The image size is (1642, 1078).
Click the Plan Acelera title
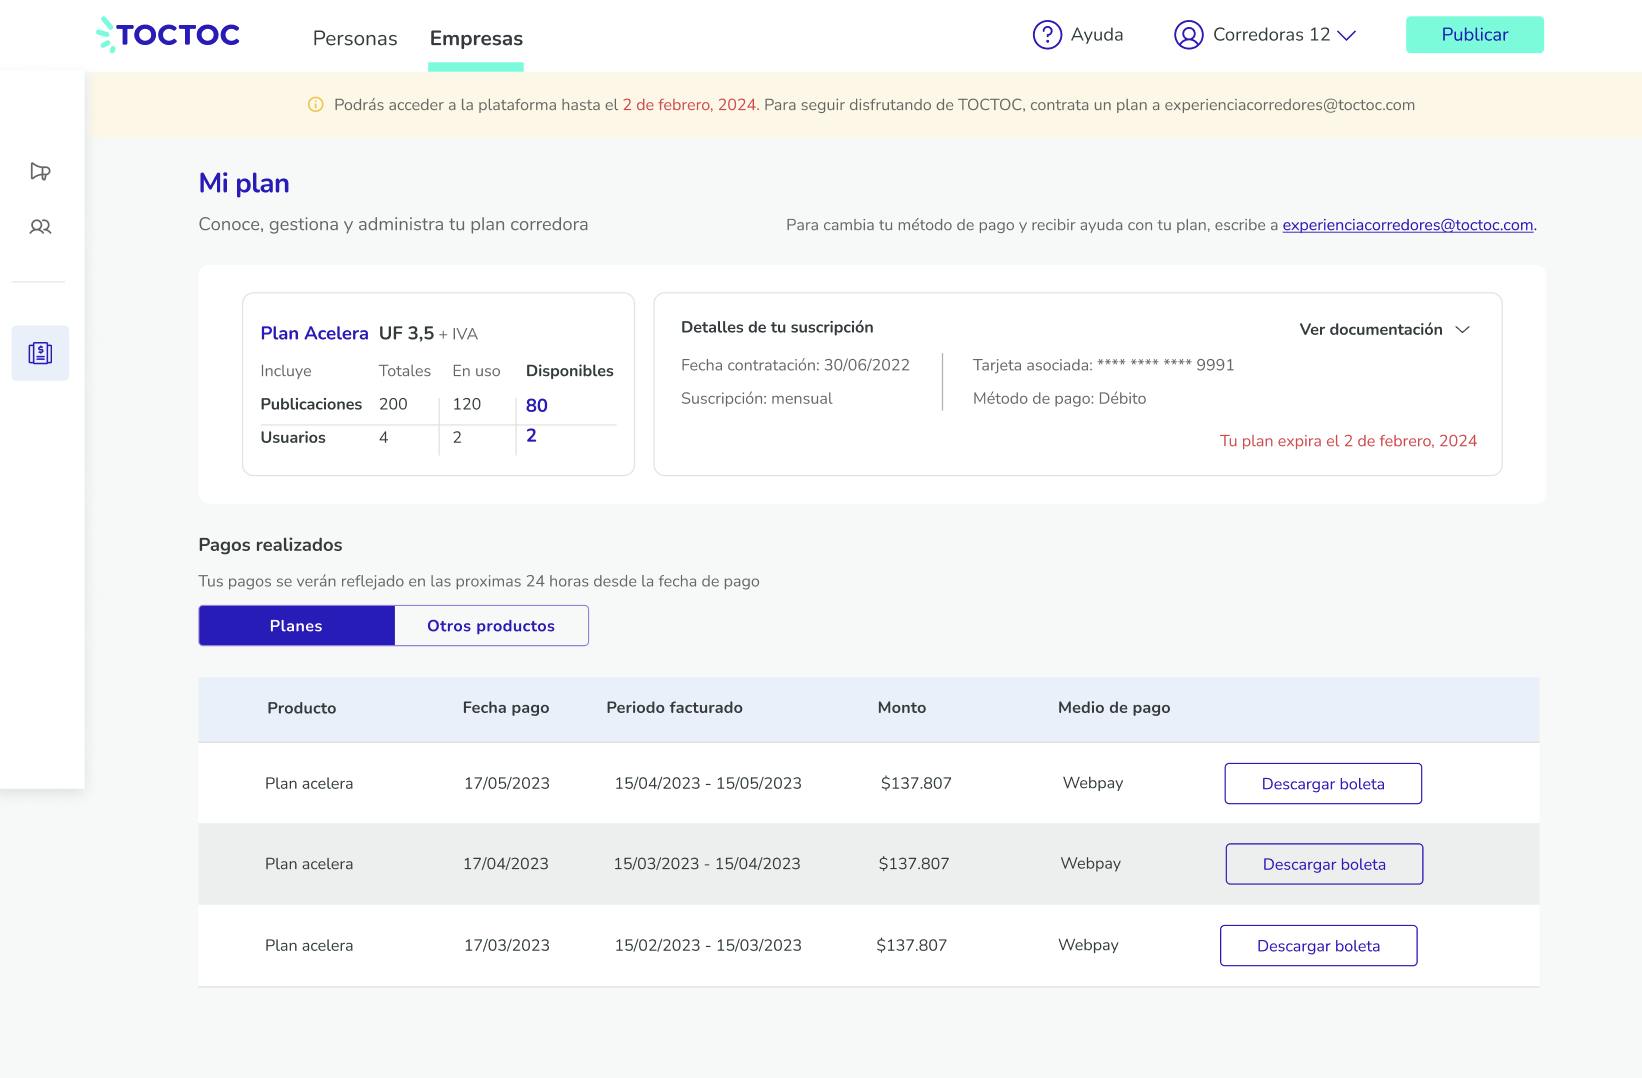pos(314,333)
